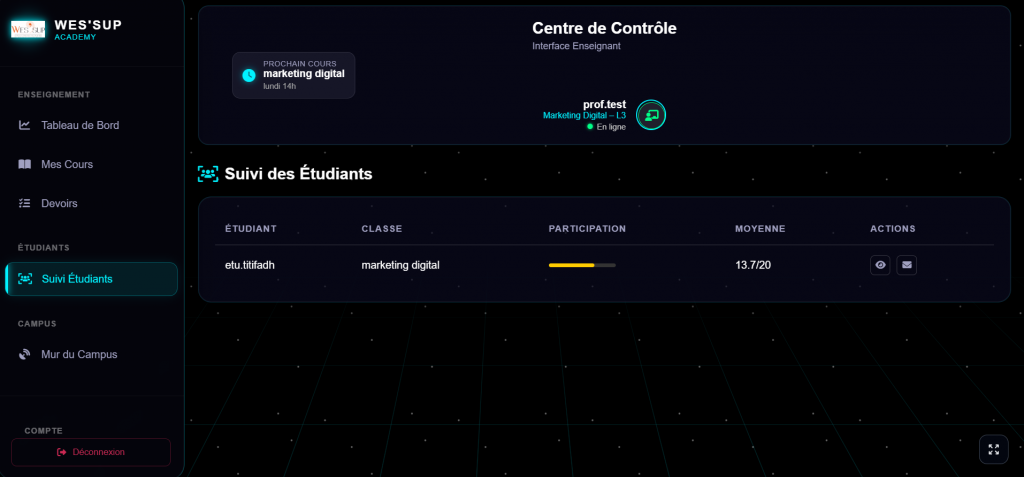View etu.titifadh details with eye icon
Image resolution: width=1024 pixels, height=477 pixels.
click(x=880, y=265)
